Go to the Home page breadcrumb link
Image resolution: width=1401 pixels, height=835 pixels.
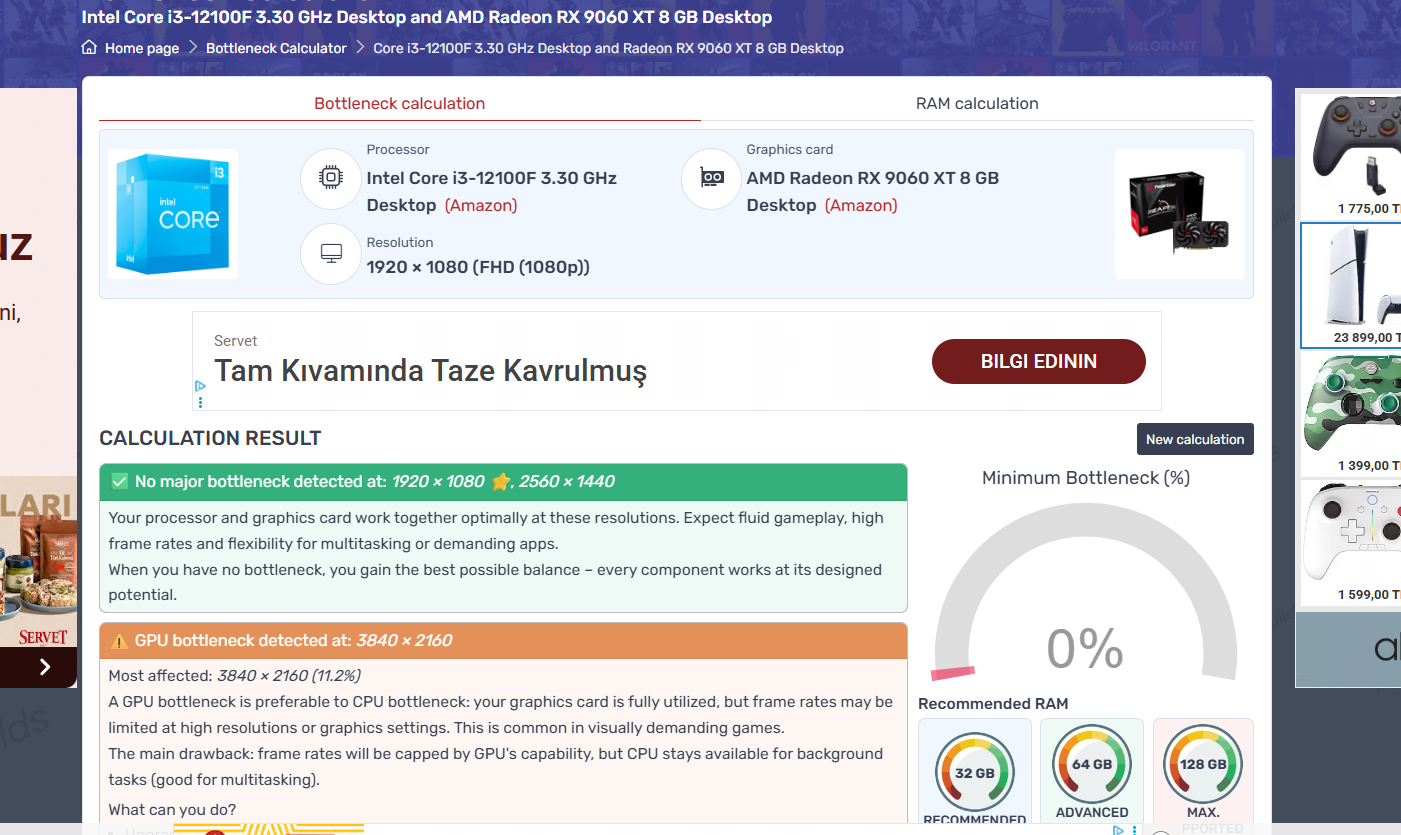point(142,48)
